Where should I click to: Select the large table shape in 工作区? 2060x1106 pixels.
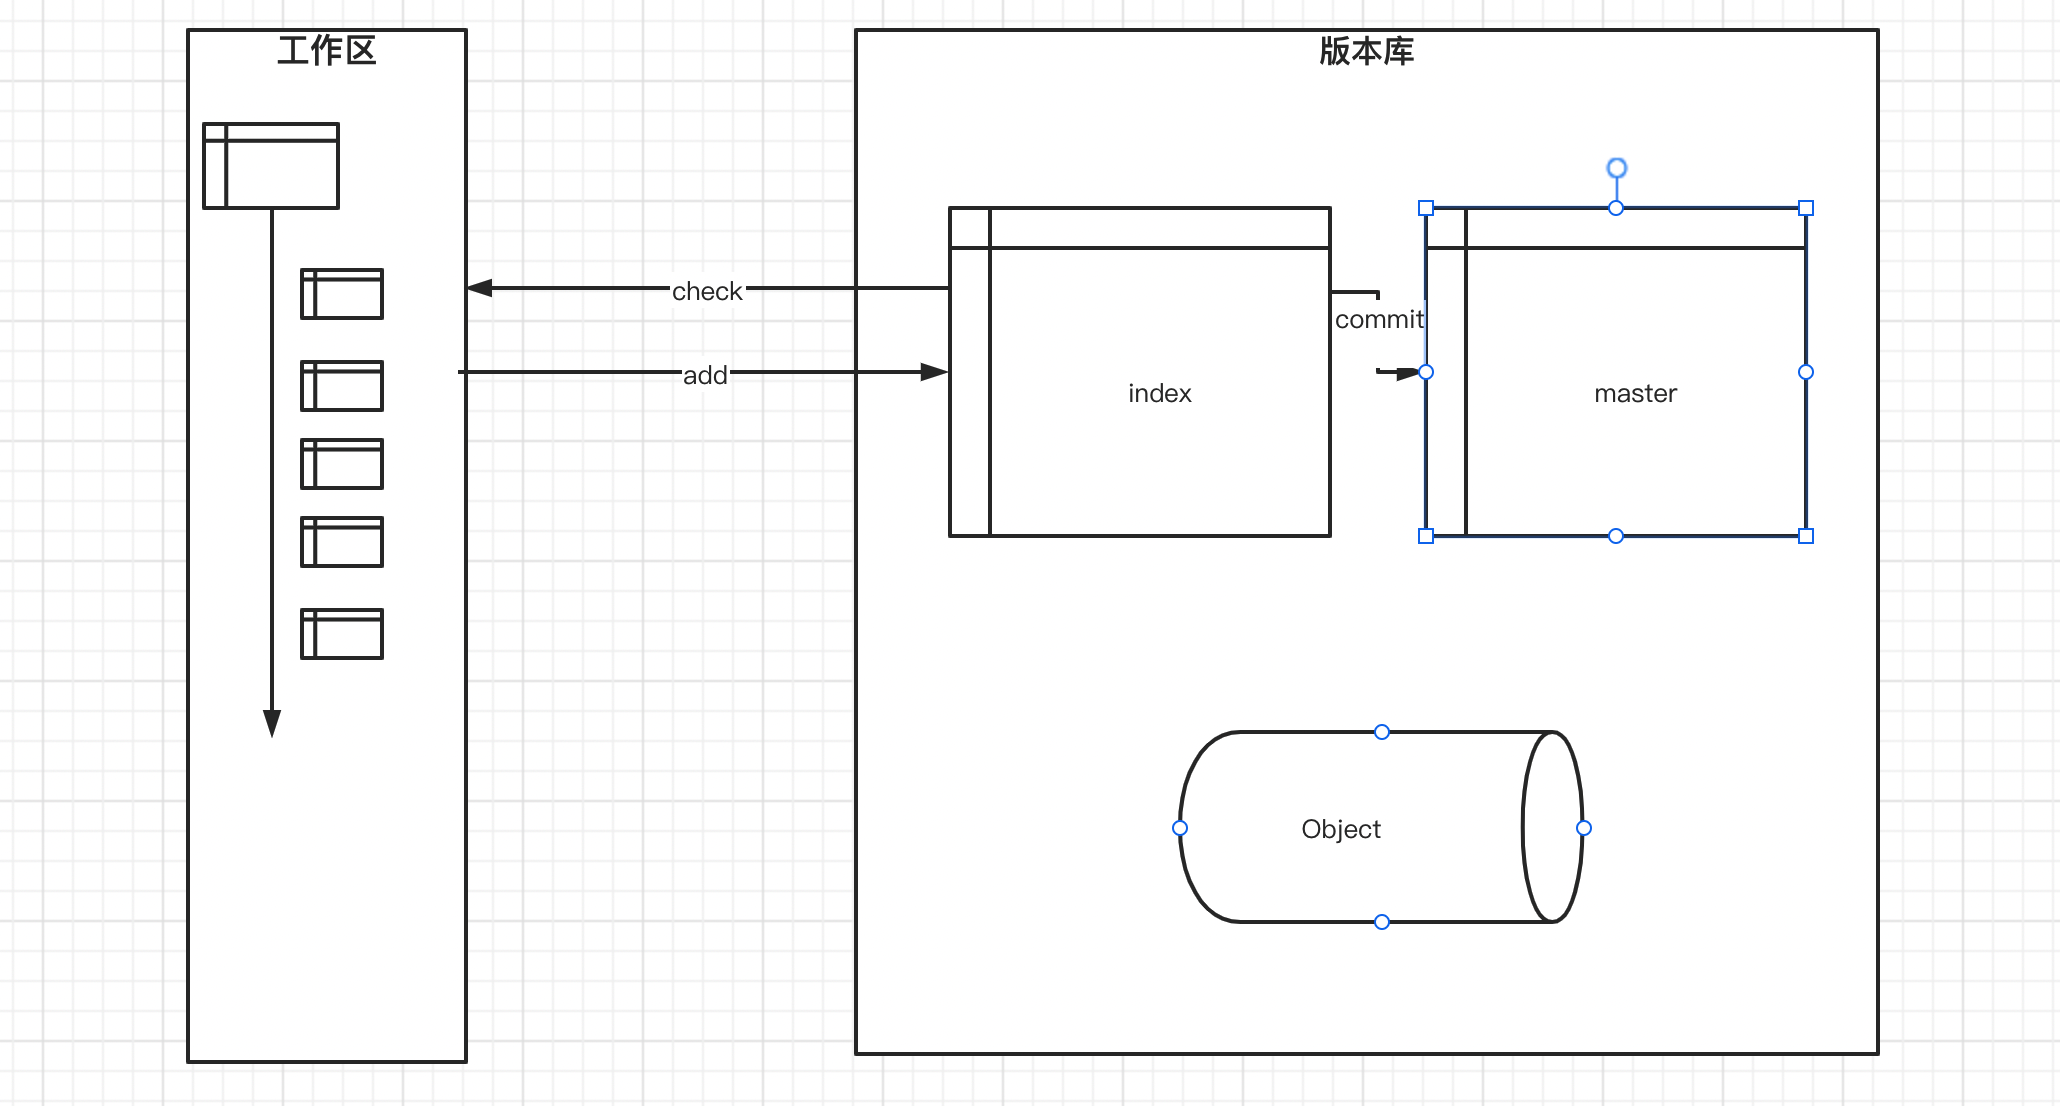[271, 166]
